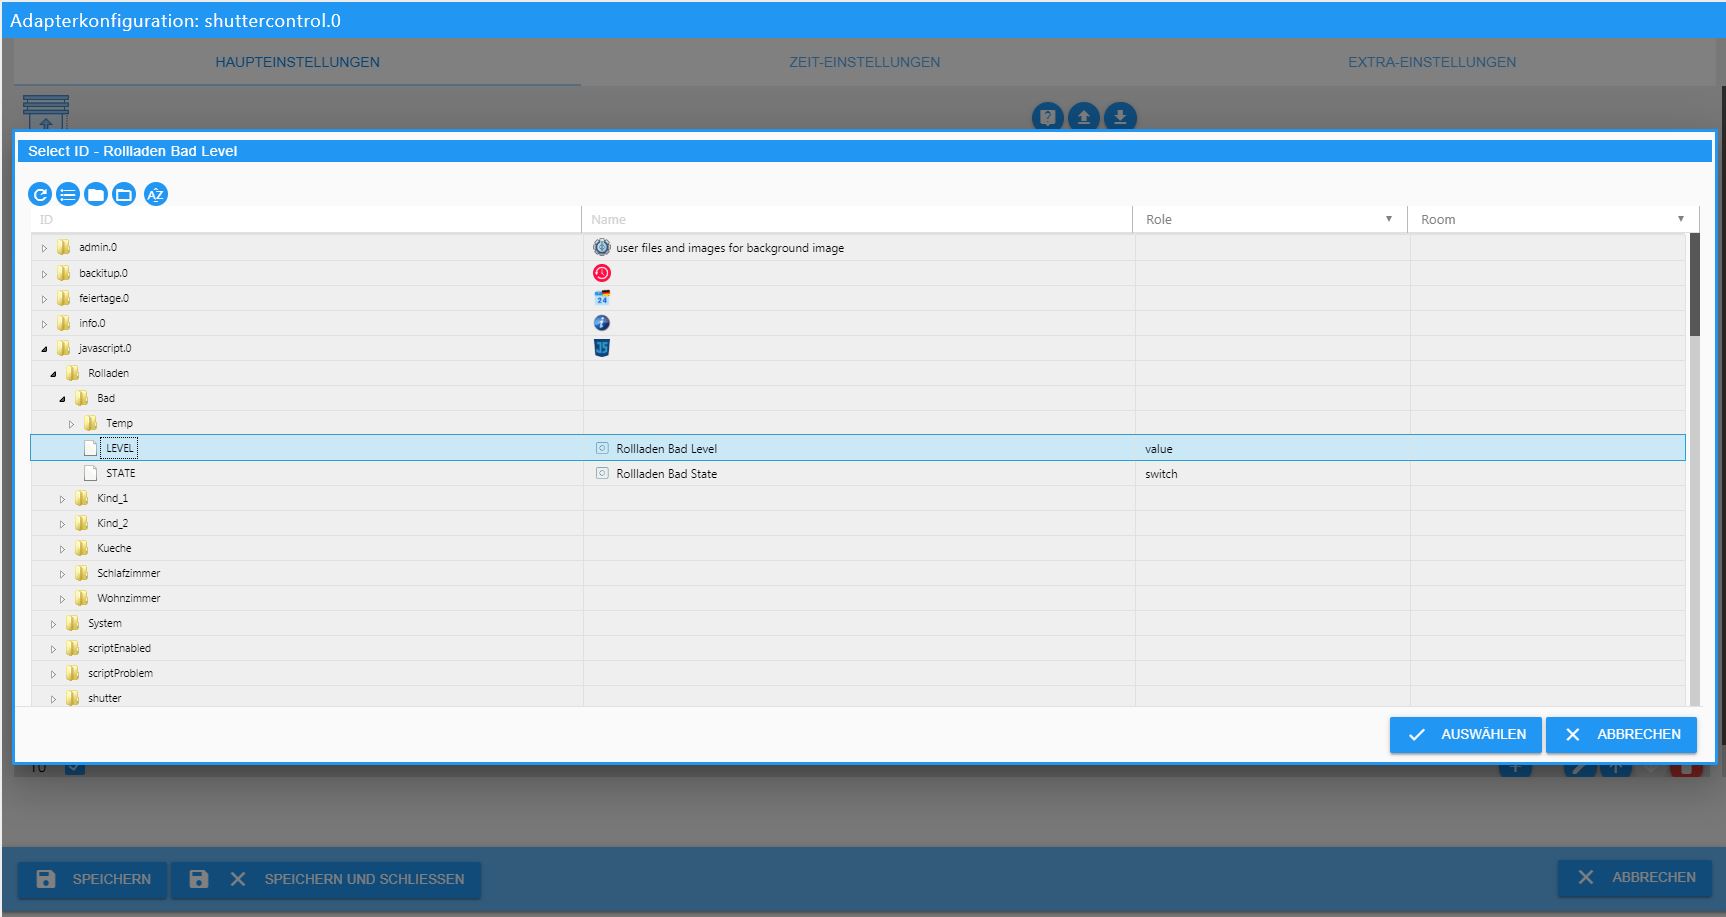Expand the scriptEnabled folder node
The width and height of the screenshot is (1726, 917).
(53, 649)
